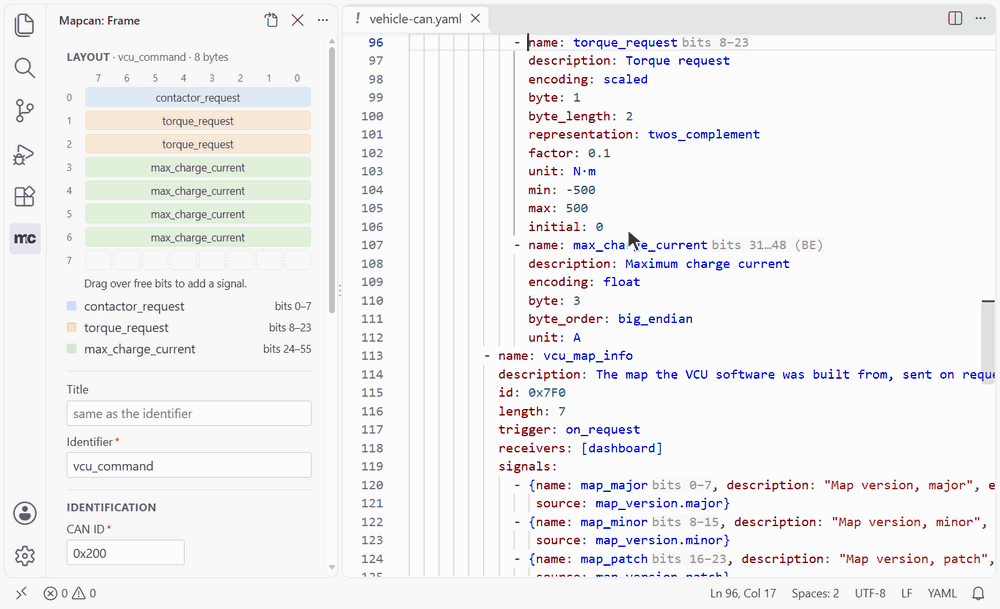The height and width of the screenshot is (609, 1000).
Task: Select contactor_request row in byte 0
Action: tap(198, 98)
